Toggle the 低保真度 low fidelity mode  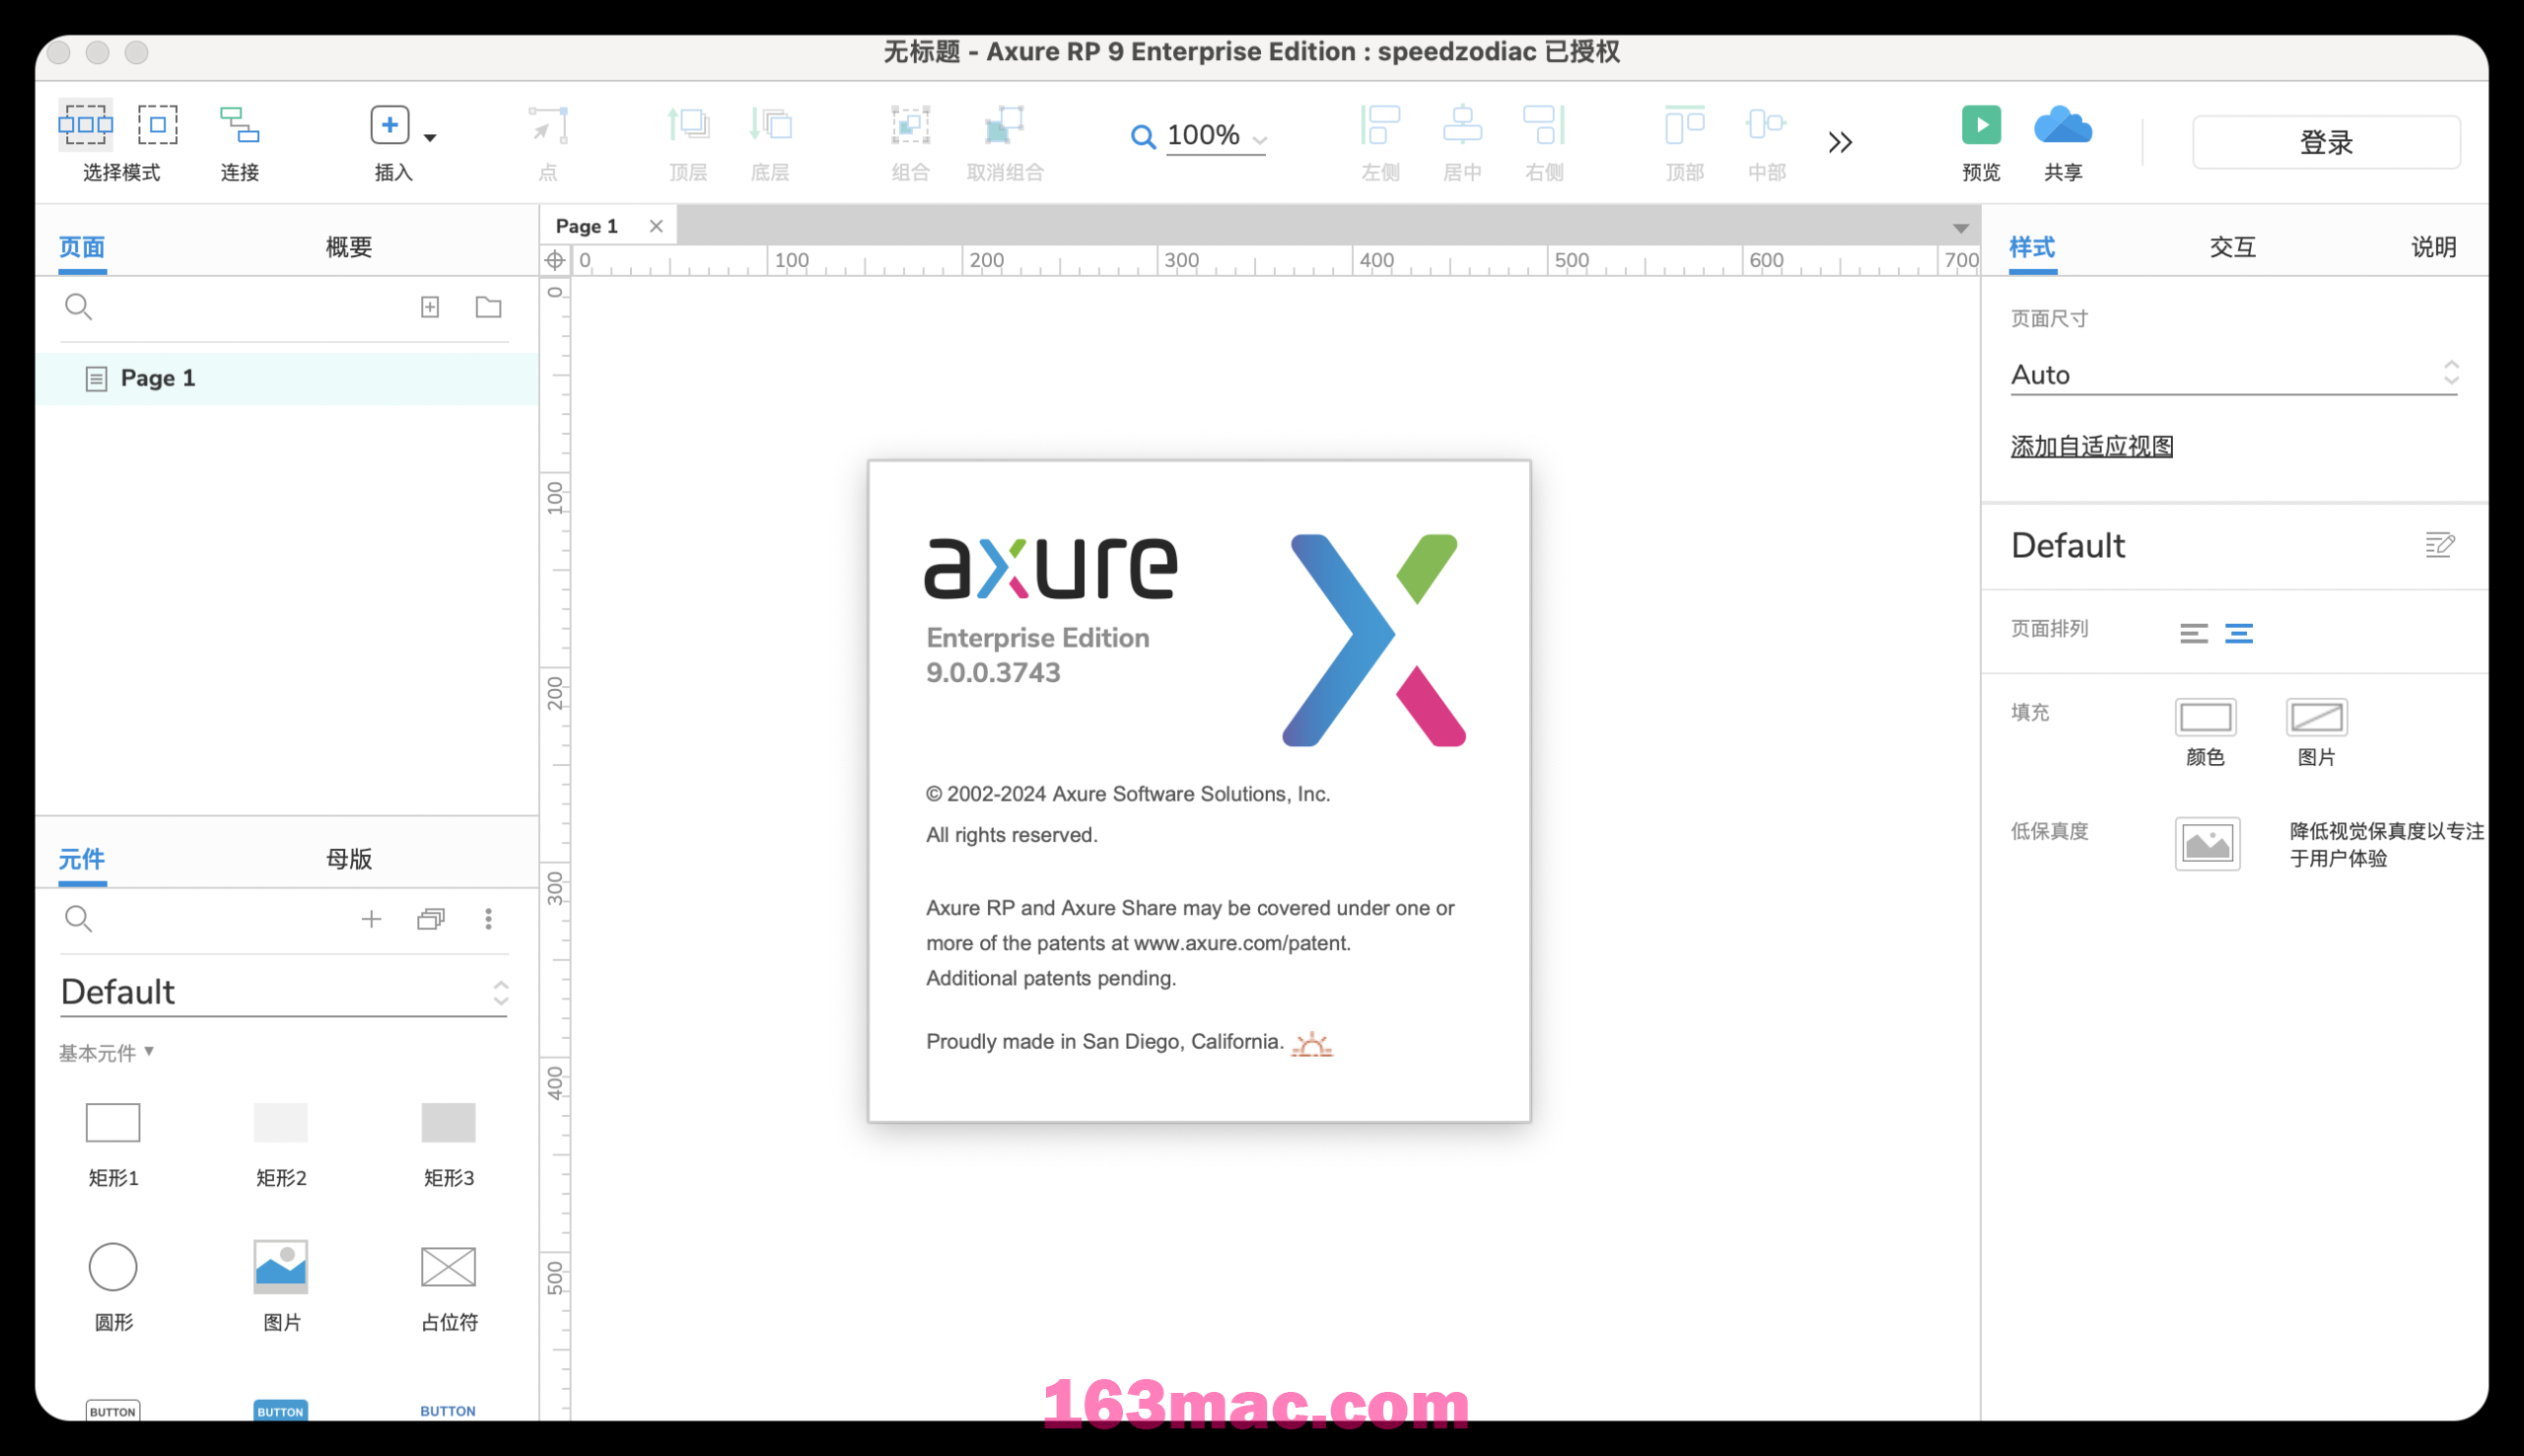click(2207, 844)
